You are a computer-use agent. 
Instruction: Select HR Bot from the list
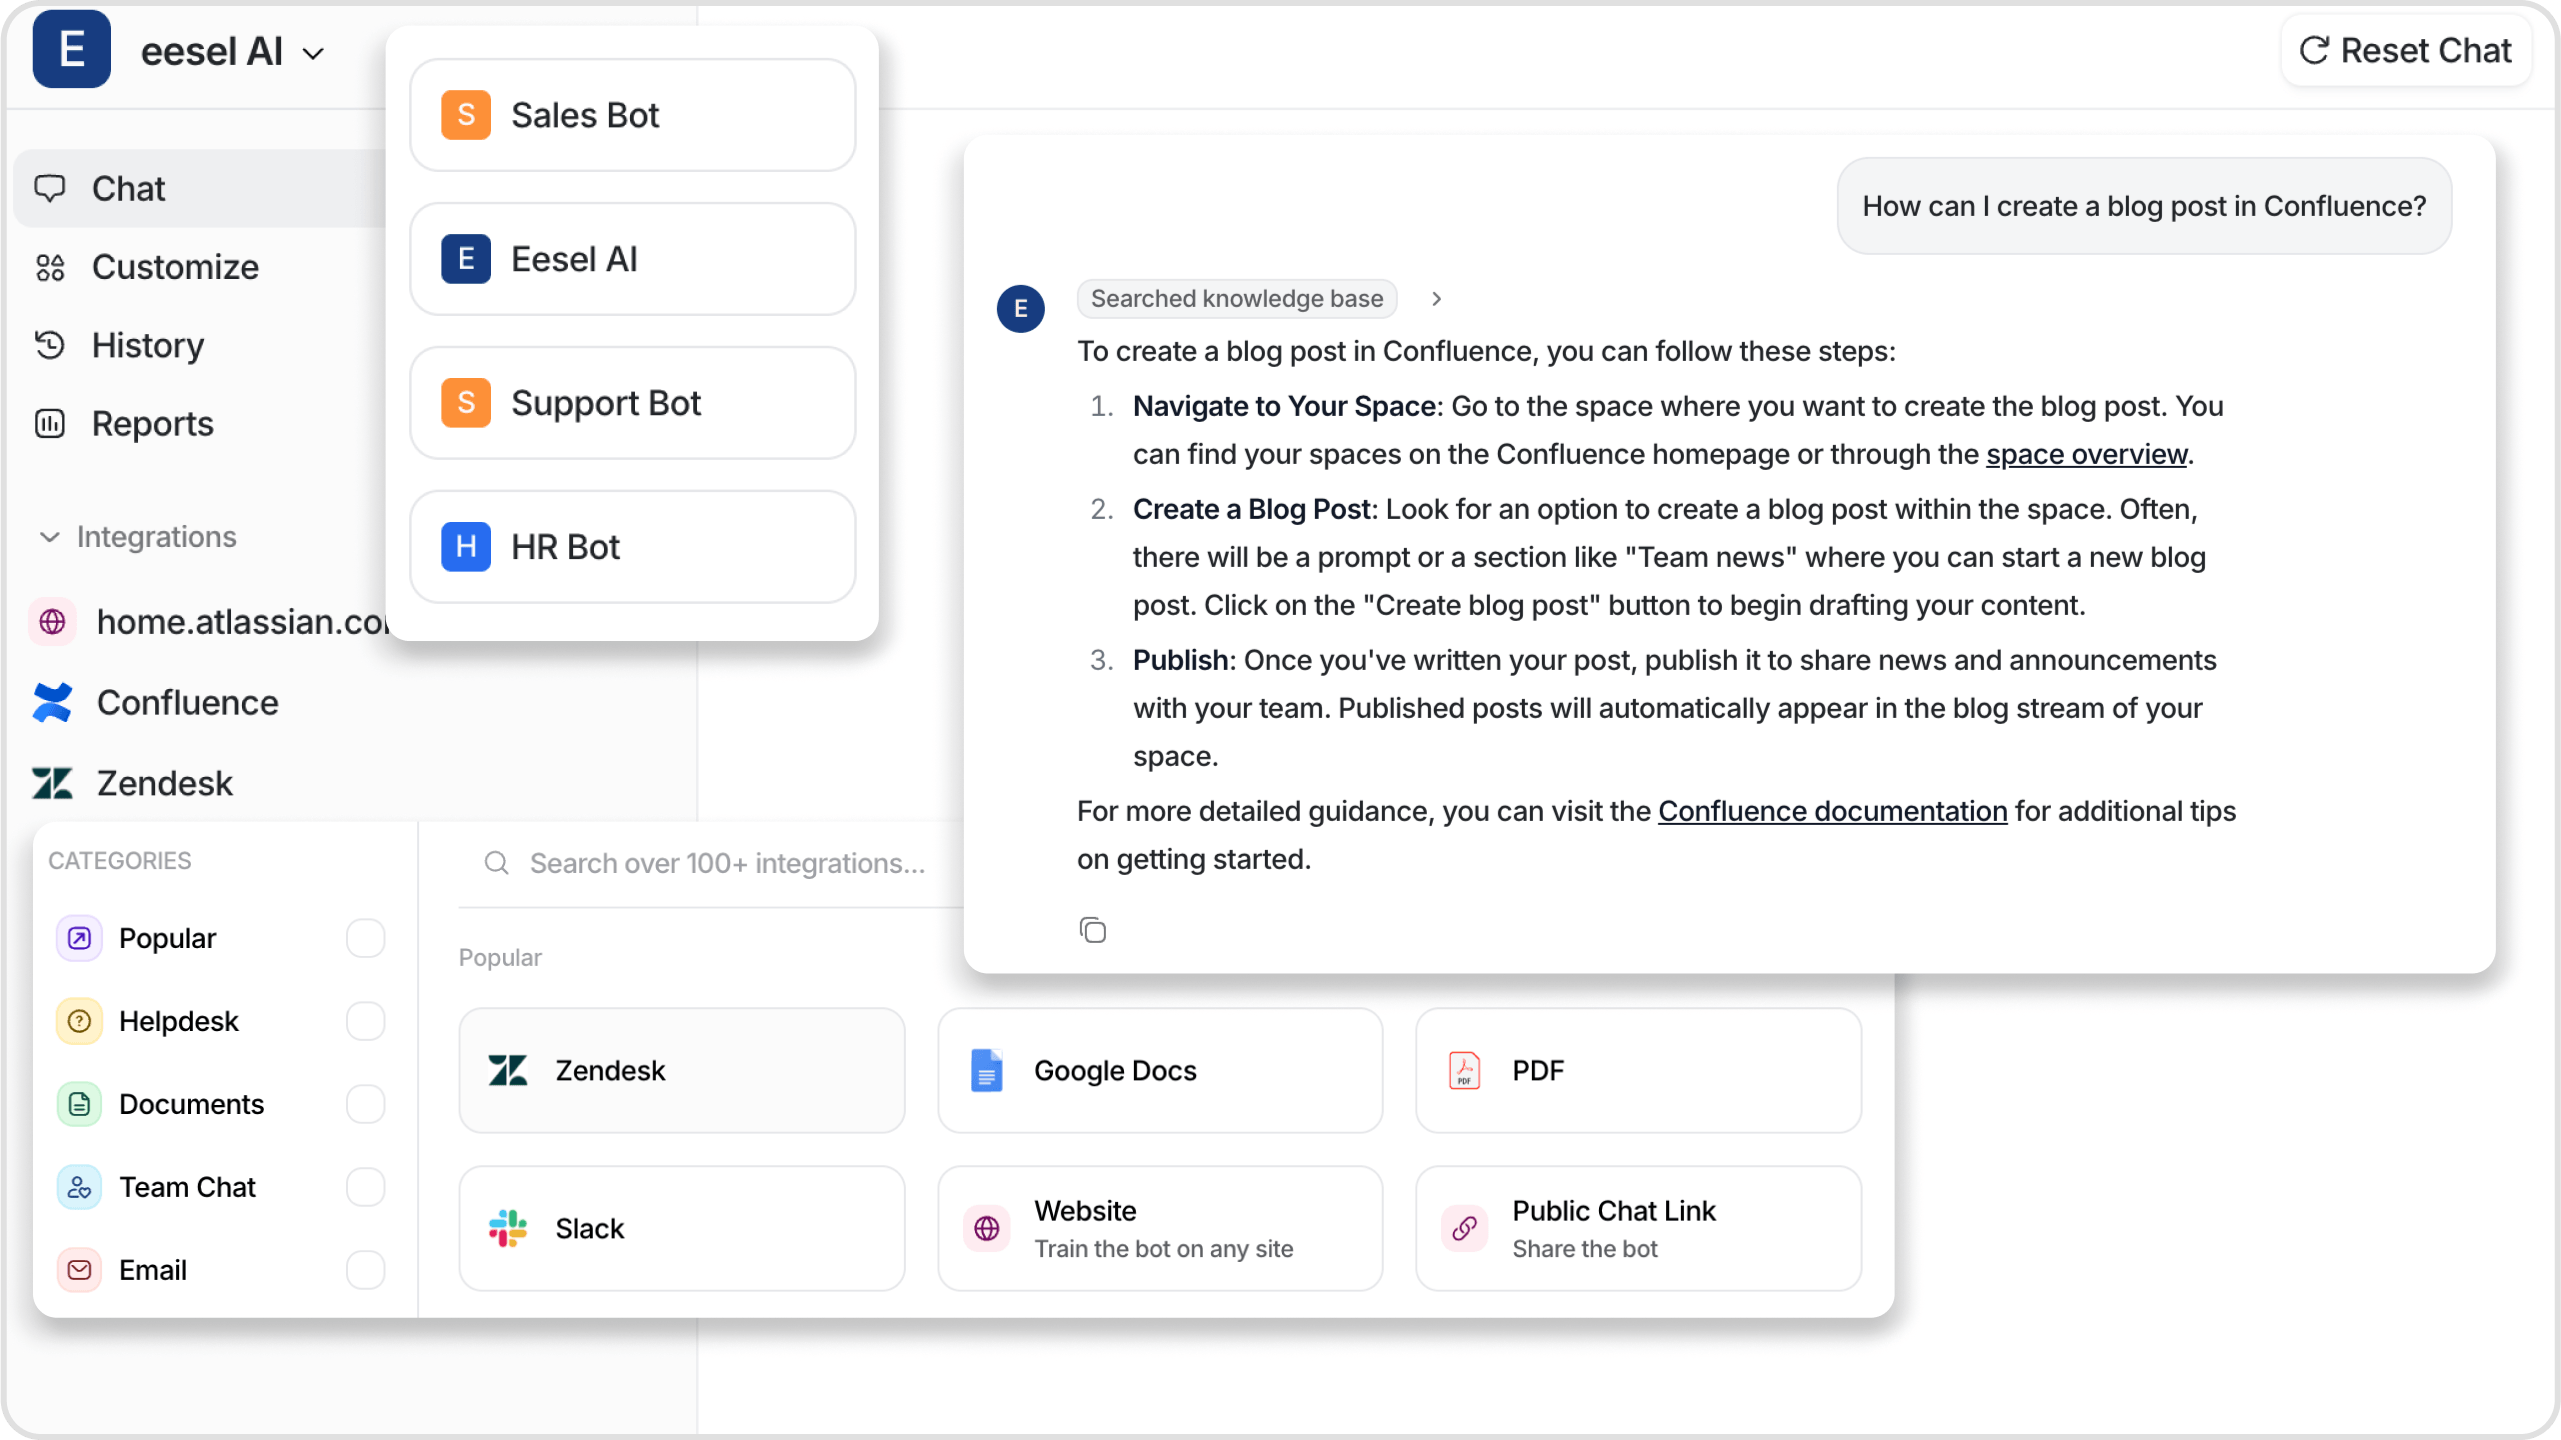tap(632, 547)
